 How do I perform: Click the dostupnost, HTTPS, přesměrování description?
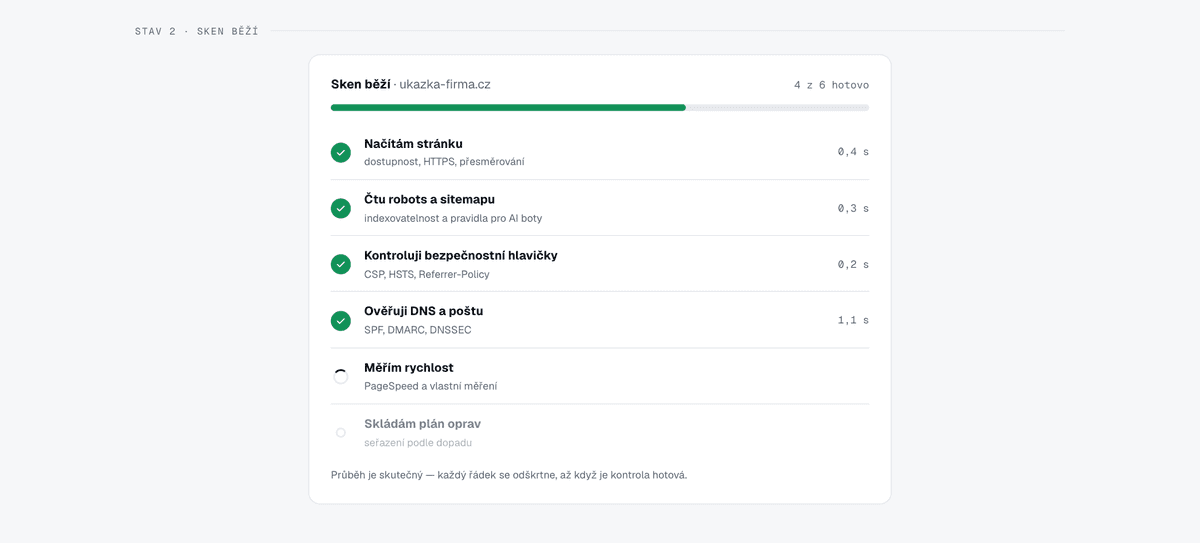coord(444,162)
